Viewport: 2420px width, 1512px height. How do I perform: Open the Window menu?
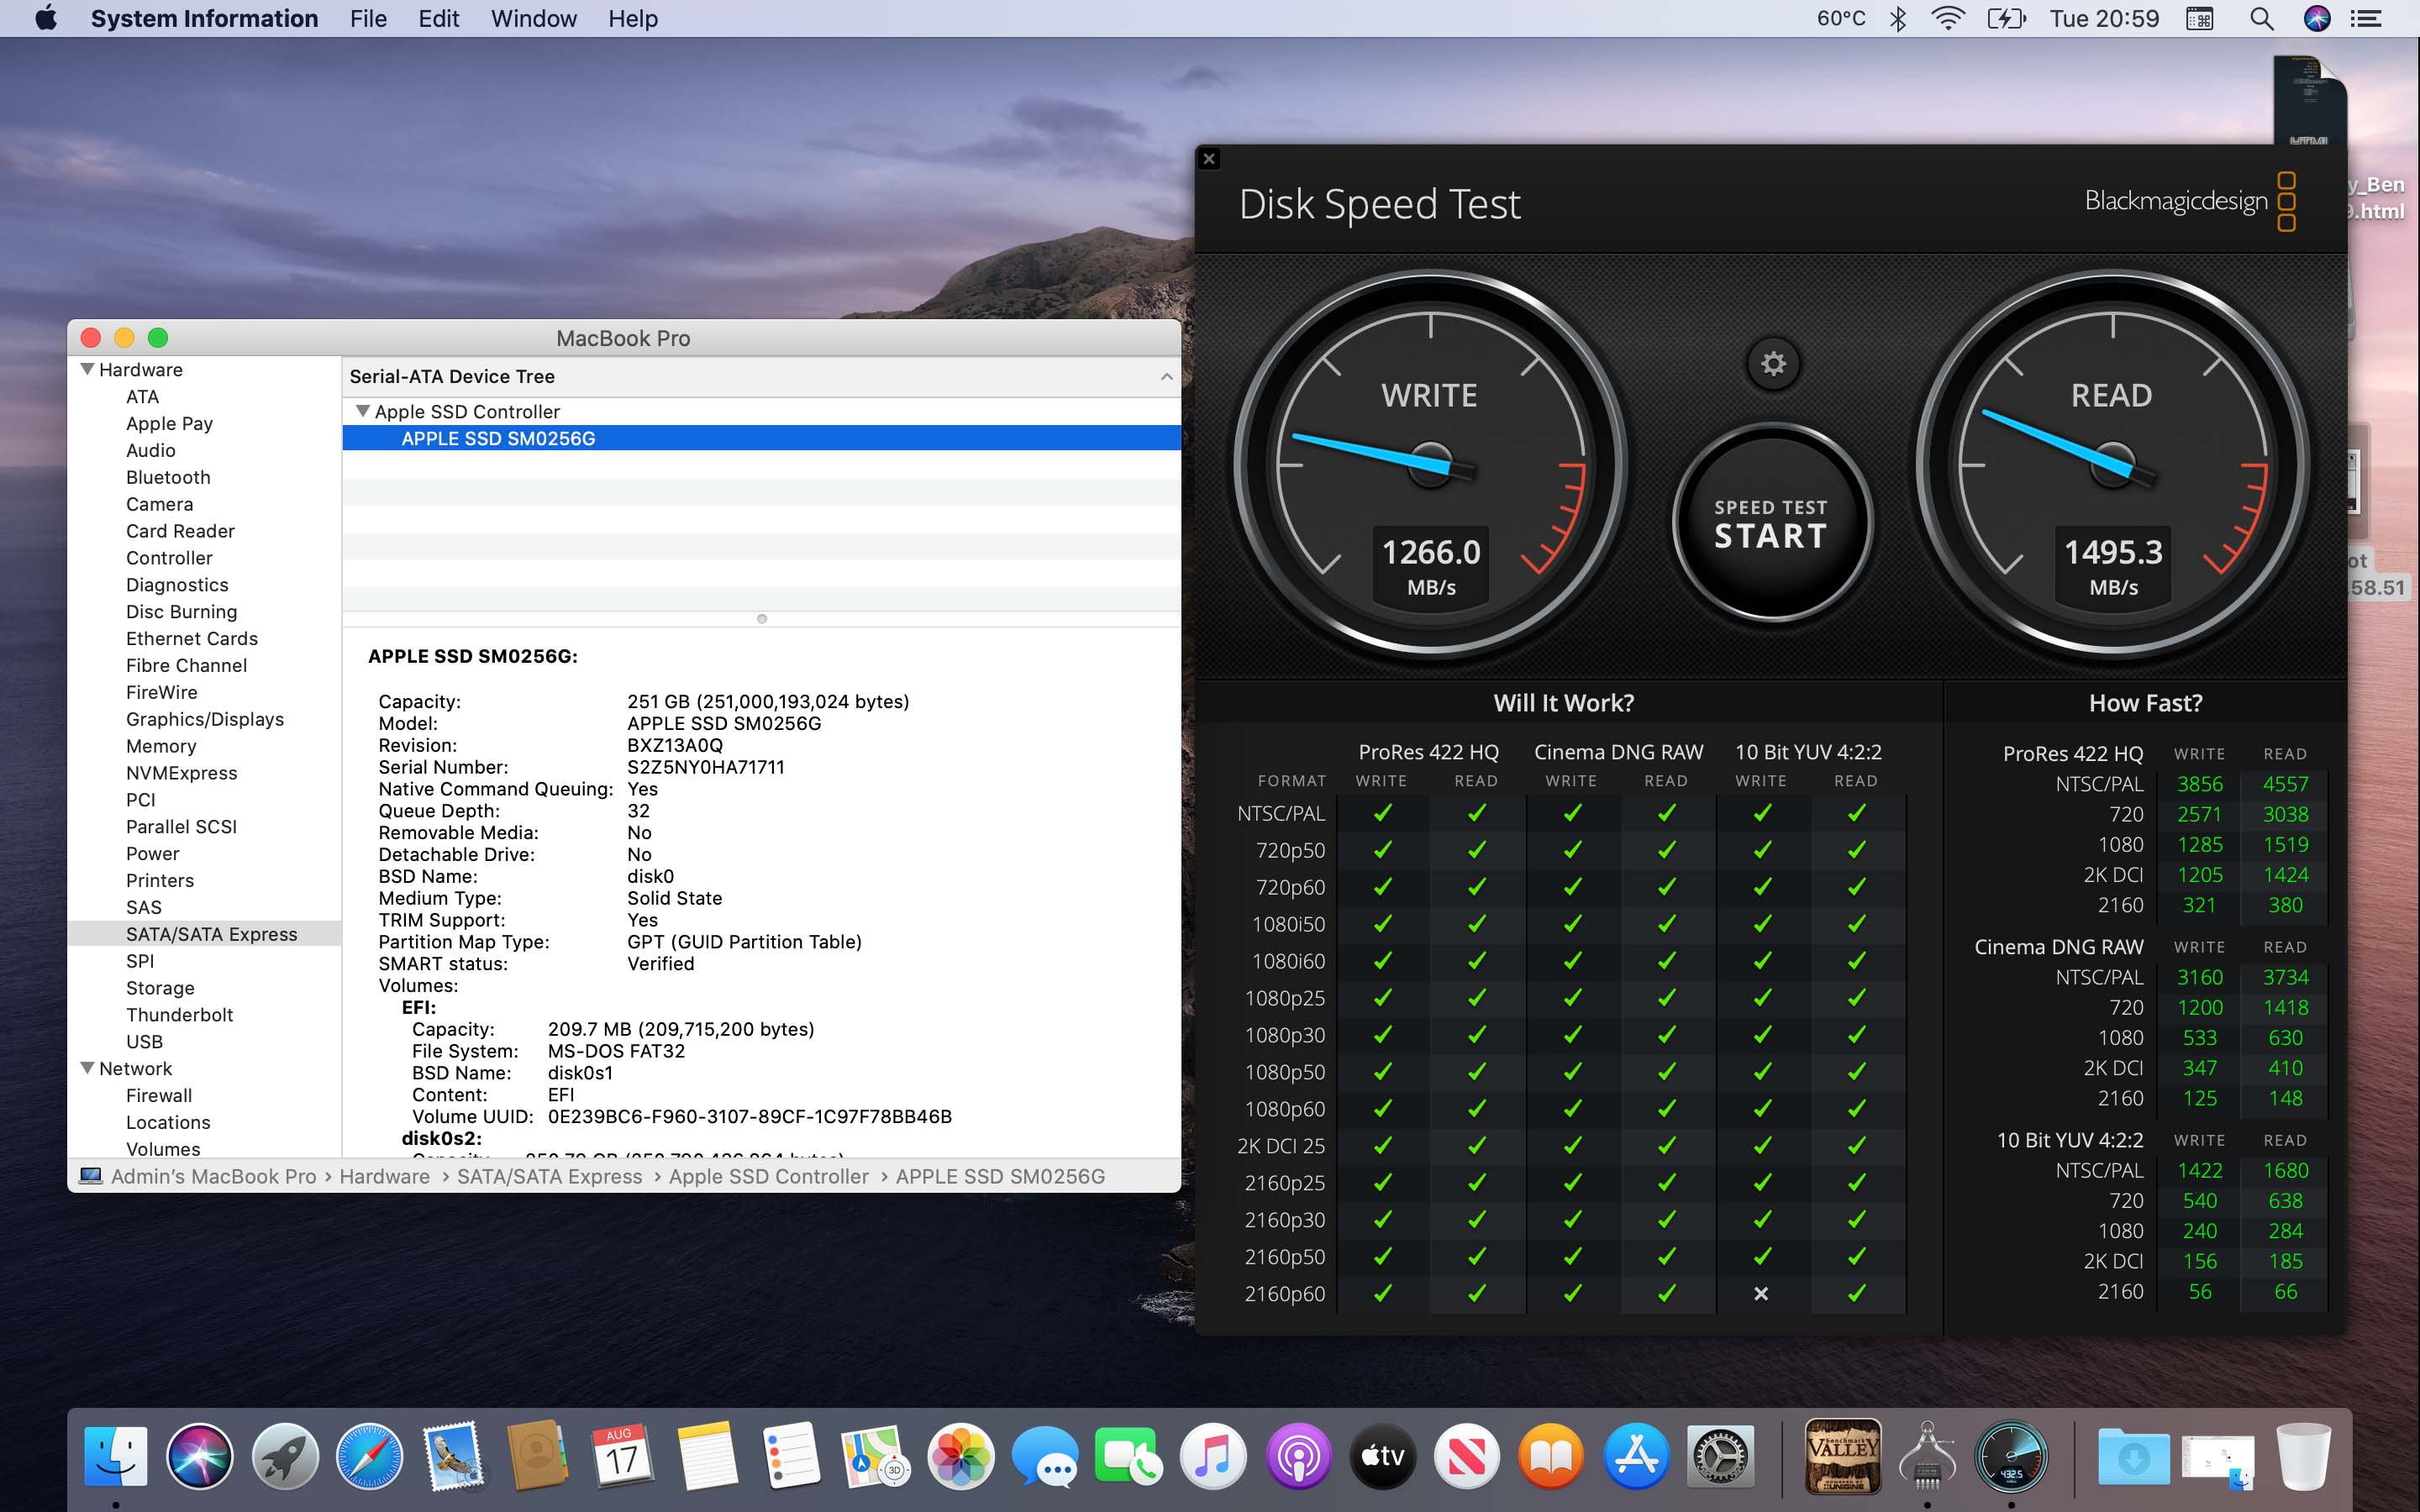click(x=533, y=19)
